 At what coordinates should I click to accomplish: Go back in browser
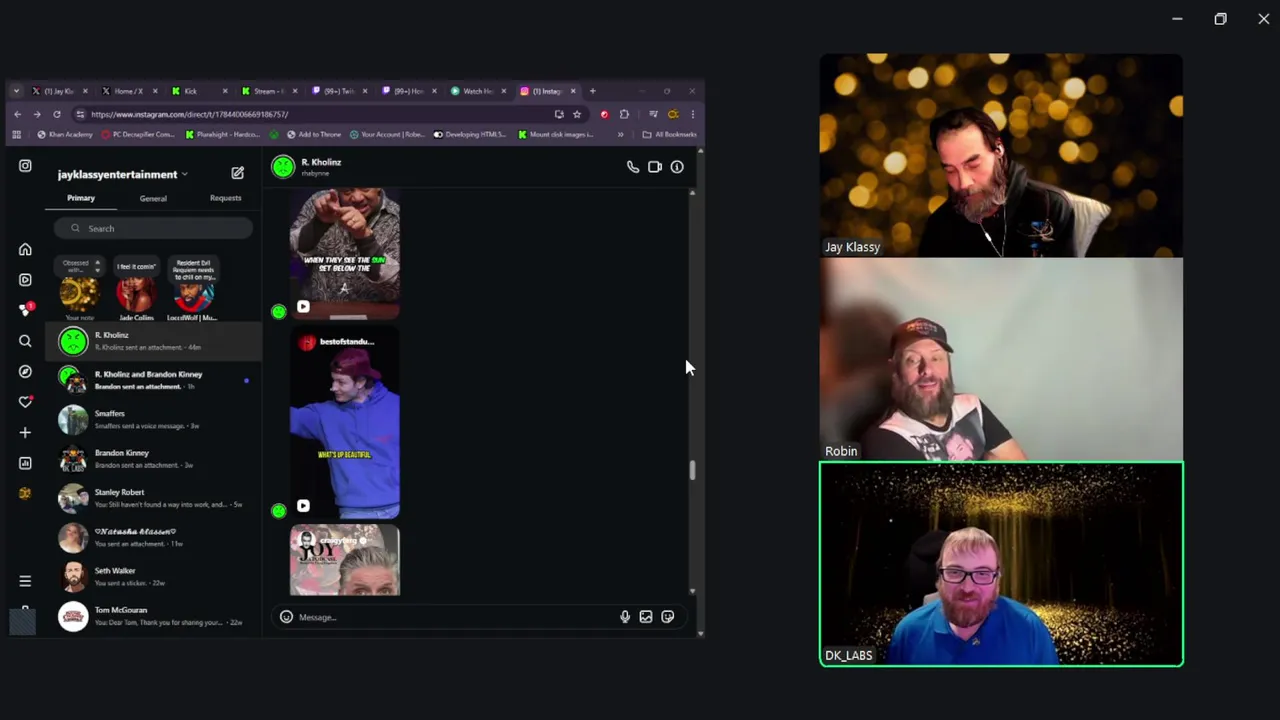click(x=17, y=114)
